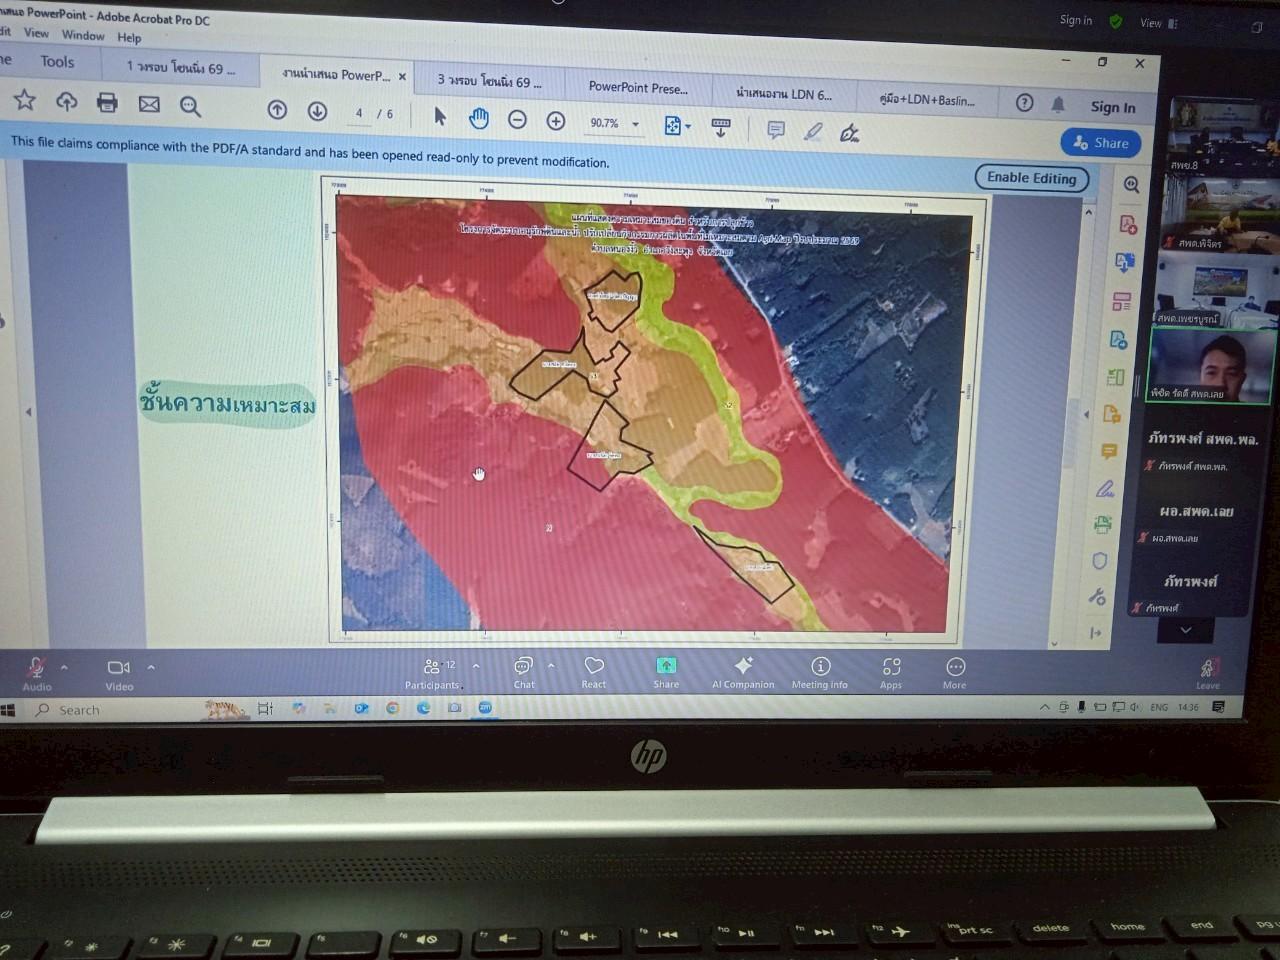Screen dimensions: 1280x960
Task: Click the bookmark star icon
Action: tap(24, 100)
